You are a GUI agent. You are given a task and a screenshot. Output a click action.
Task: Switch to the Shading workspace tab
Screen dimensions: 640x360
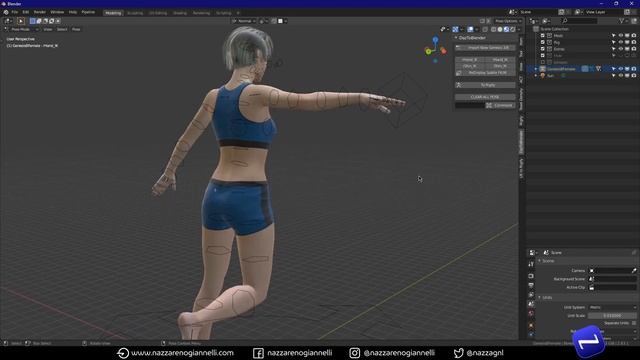[x=180, y=13]
